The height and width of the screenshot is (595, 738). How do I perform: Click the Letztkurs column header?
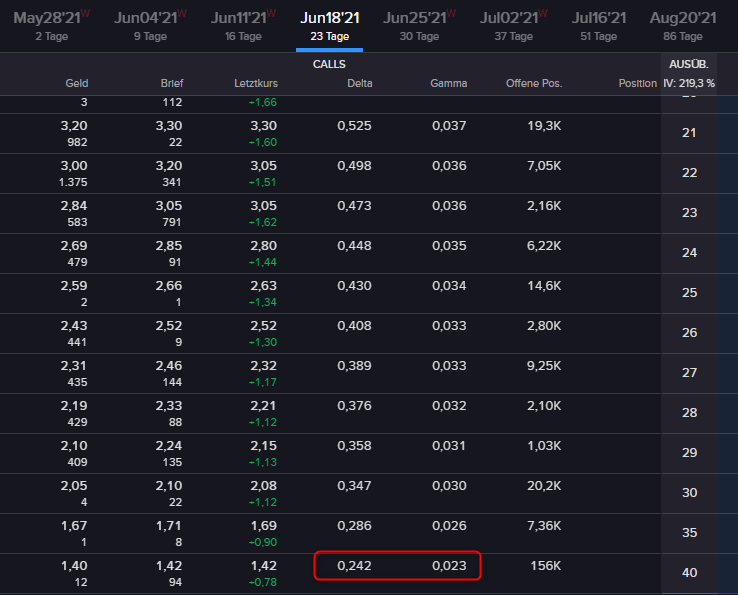click(256, 83)
